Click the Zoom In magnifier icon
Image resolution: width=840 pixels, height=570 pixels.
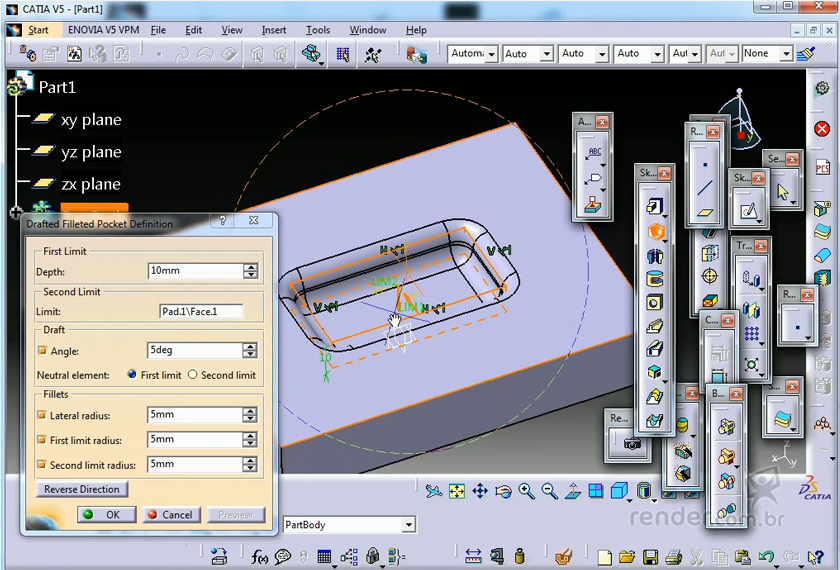point(527,491)
